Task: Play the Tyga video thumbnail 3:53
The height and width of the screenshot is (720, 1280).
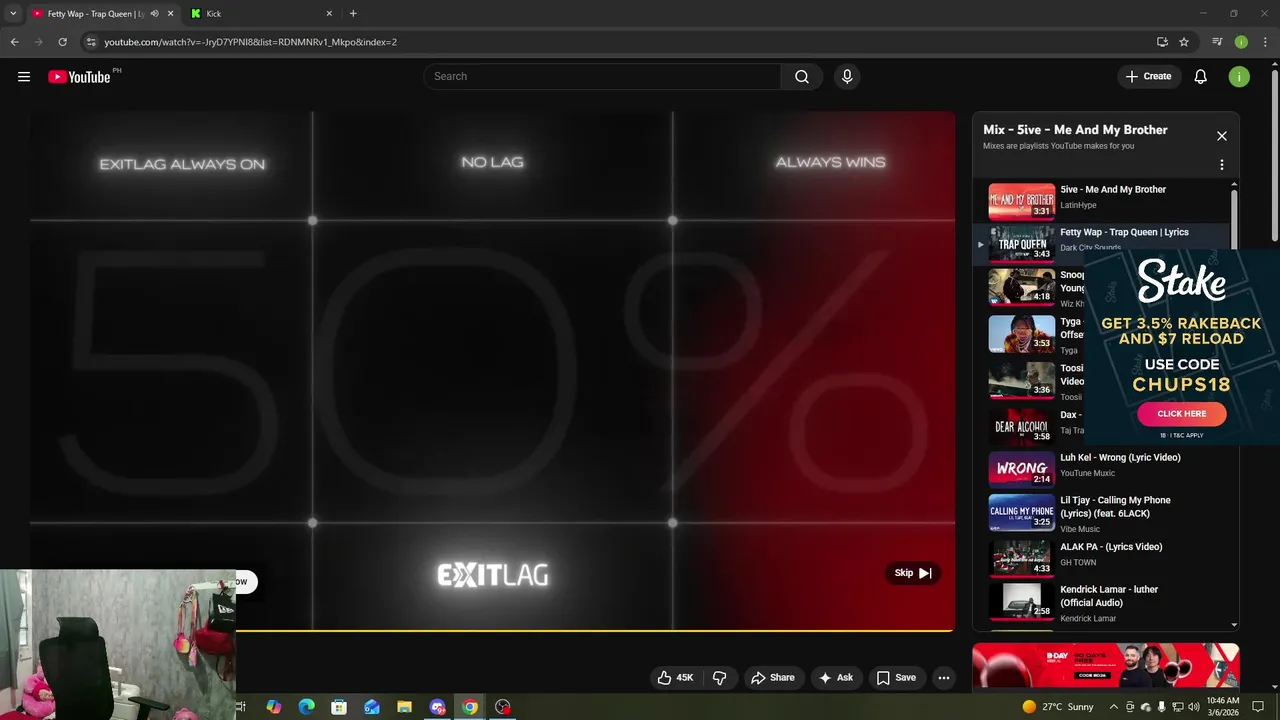Action: point(1021,334)
